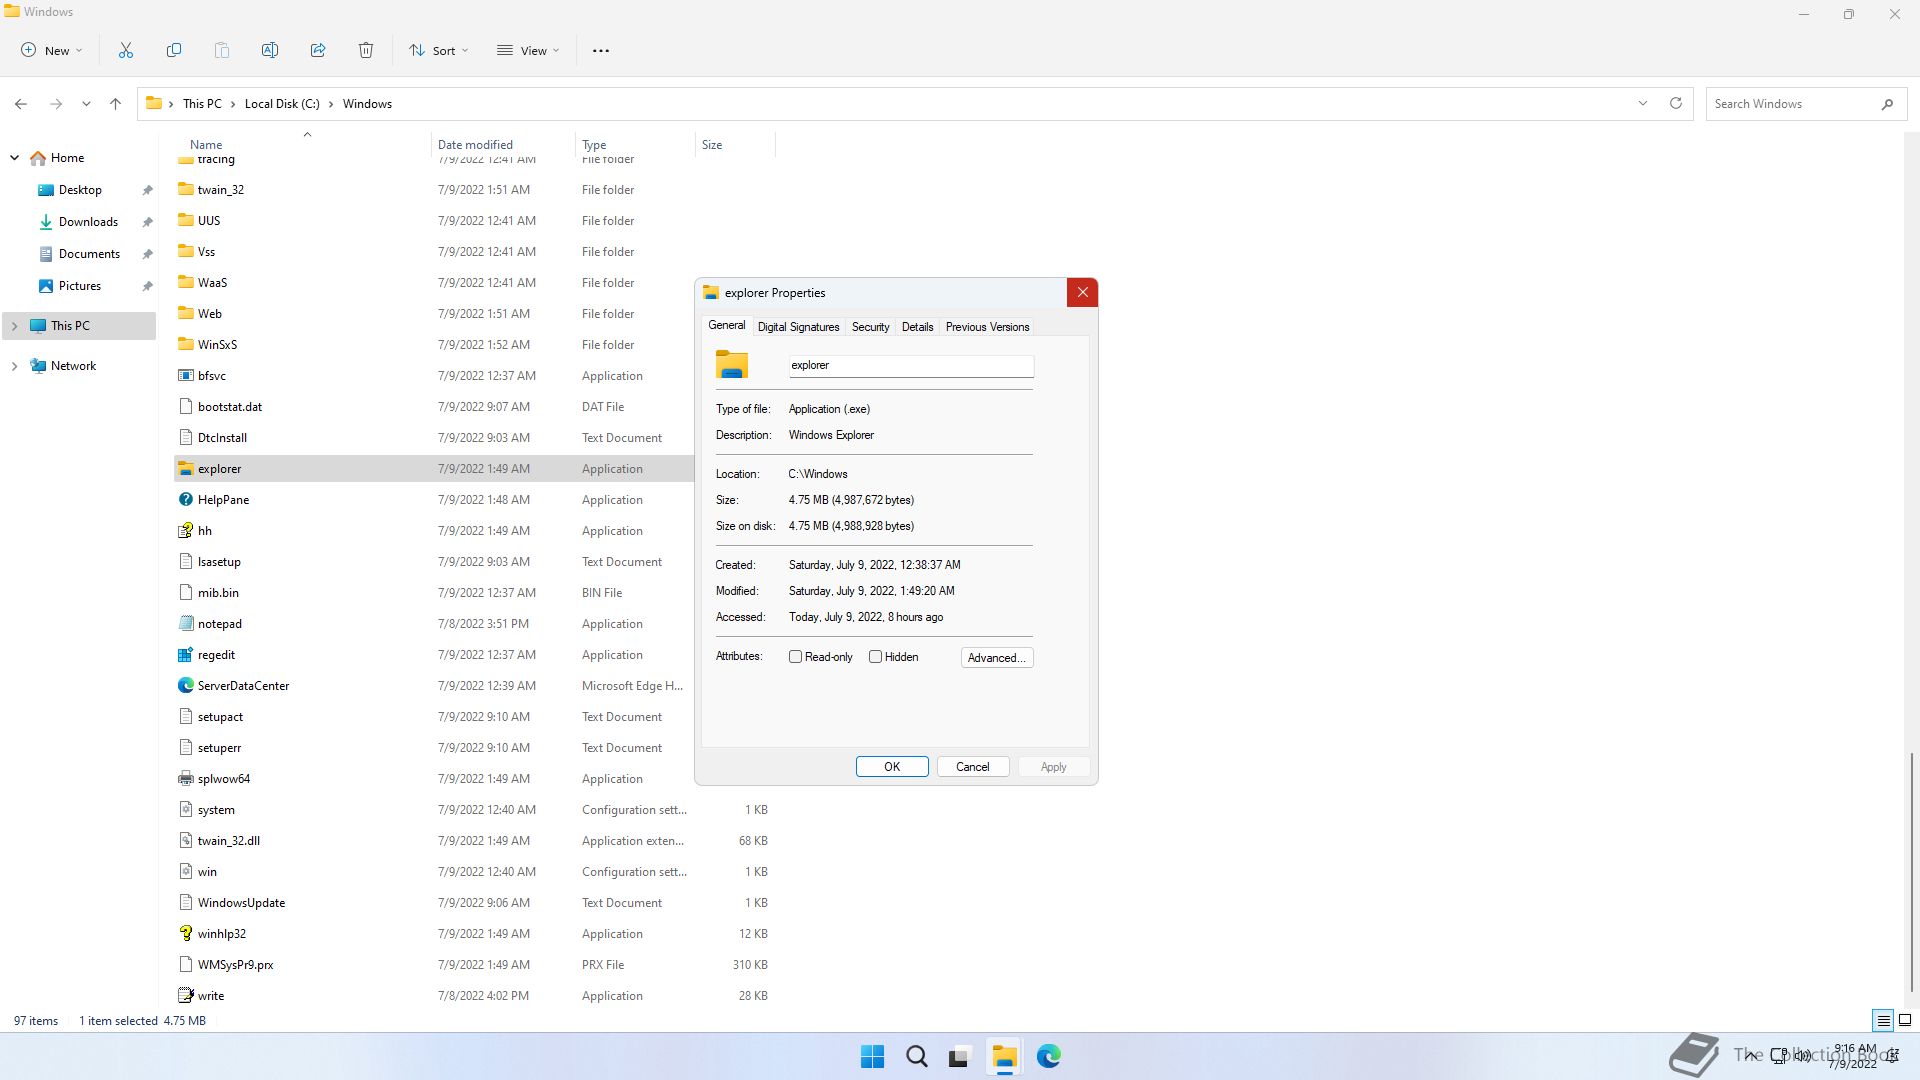The height and width of the screenshot is (1080, 1920).
Task: Select the ServerDataCenter Edge file icon
Action: click(x=185, y=686)
